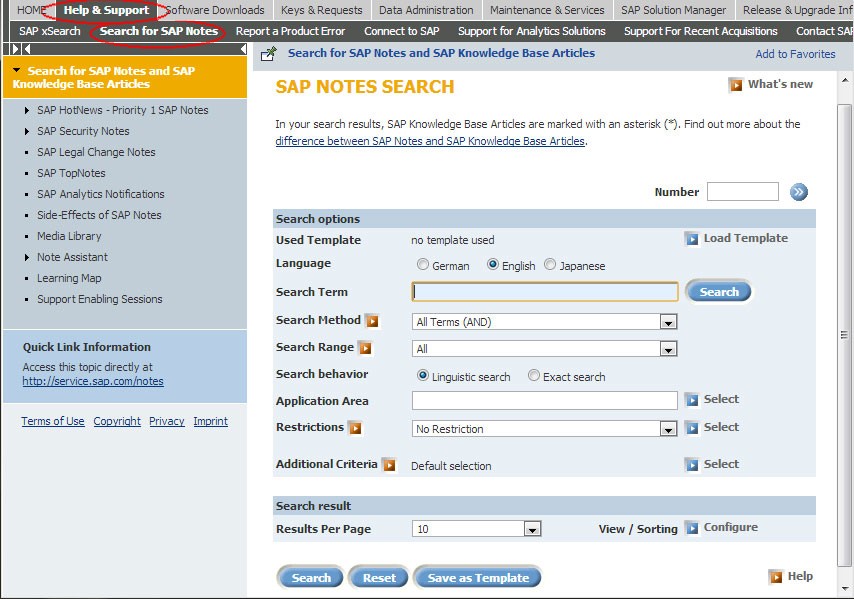Choose Exact search option
The image size is (854, 599).
tap(534, 375)
